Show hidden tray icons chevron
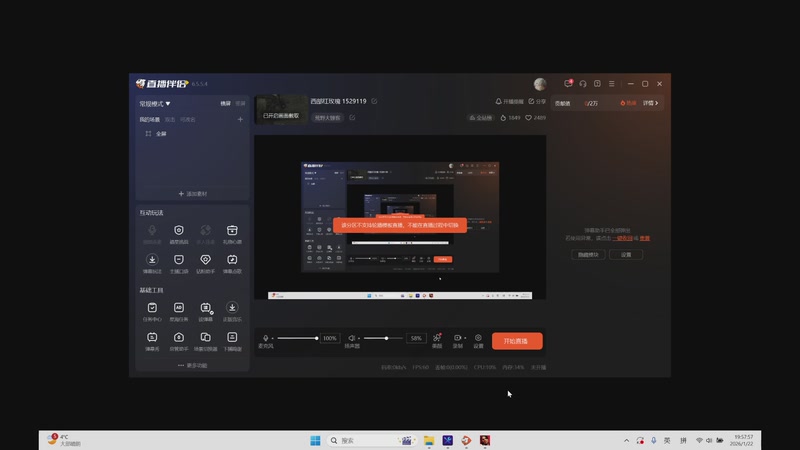Image resolution: width=800 pixels, height=450 pixels. (x=626, y=440)
